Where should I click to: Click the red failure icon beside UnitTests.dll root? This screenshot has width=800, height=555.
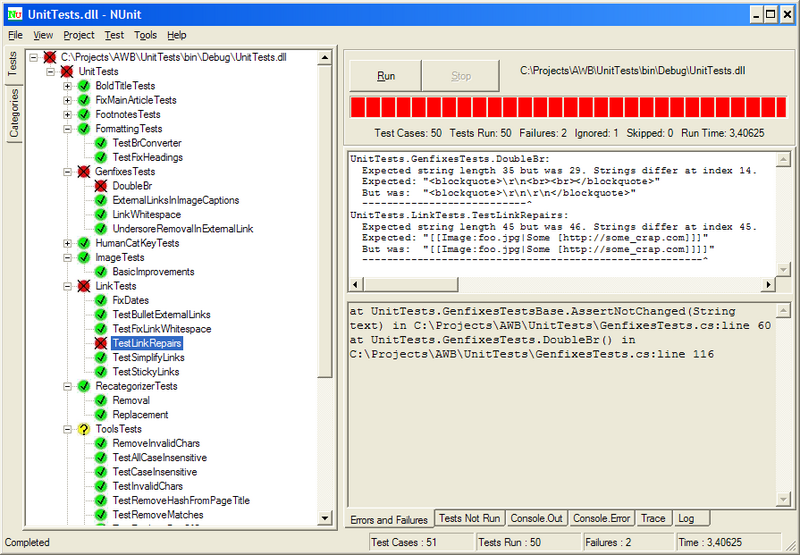[49, 57]
